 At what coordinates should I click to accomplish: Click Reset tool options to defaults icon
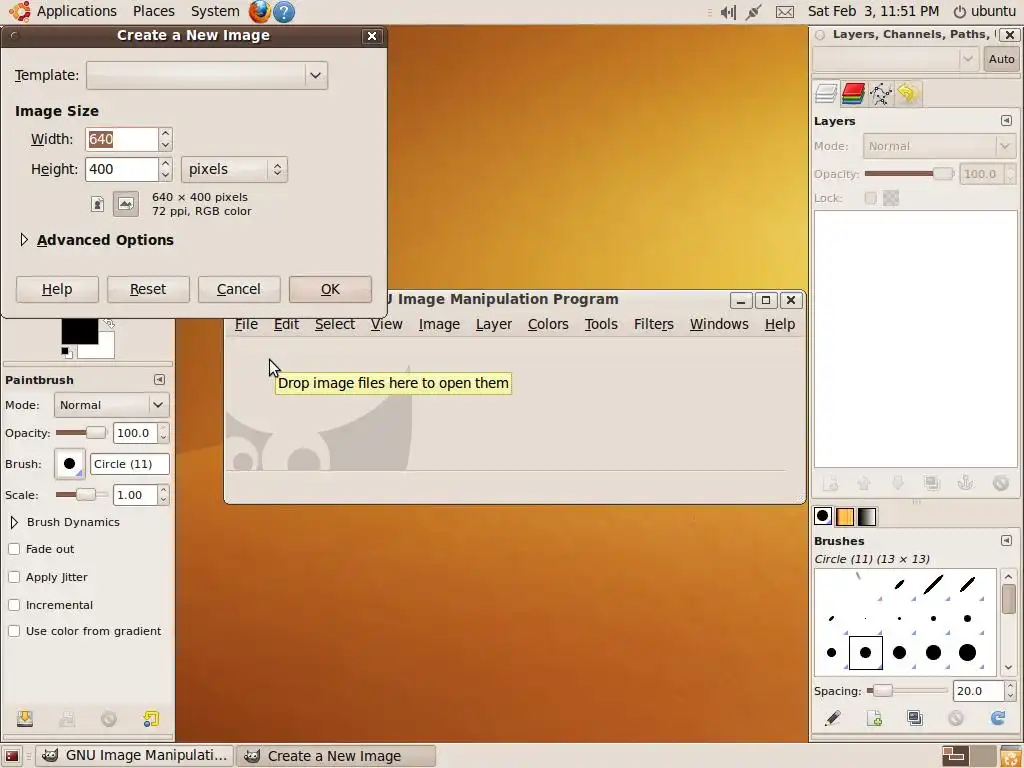click(x=151, y=719)
